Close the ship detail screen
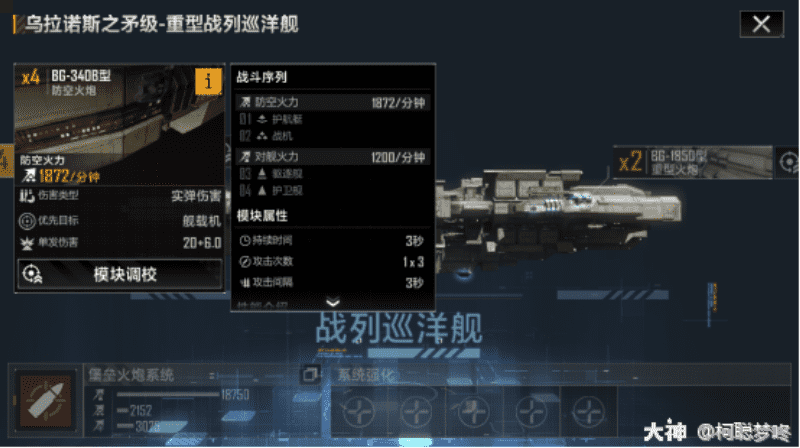The image size is (800, 448). [x=761, y=24]
